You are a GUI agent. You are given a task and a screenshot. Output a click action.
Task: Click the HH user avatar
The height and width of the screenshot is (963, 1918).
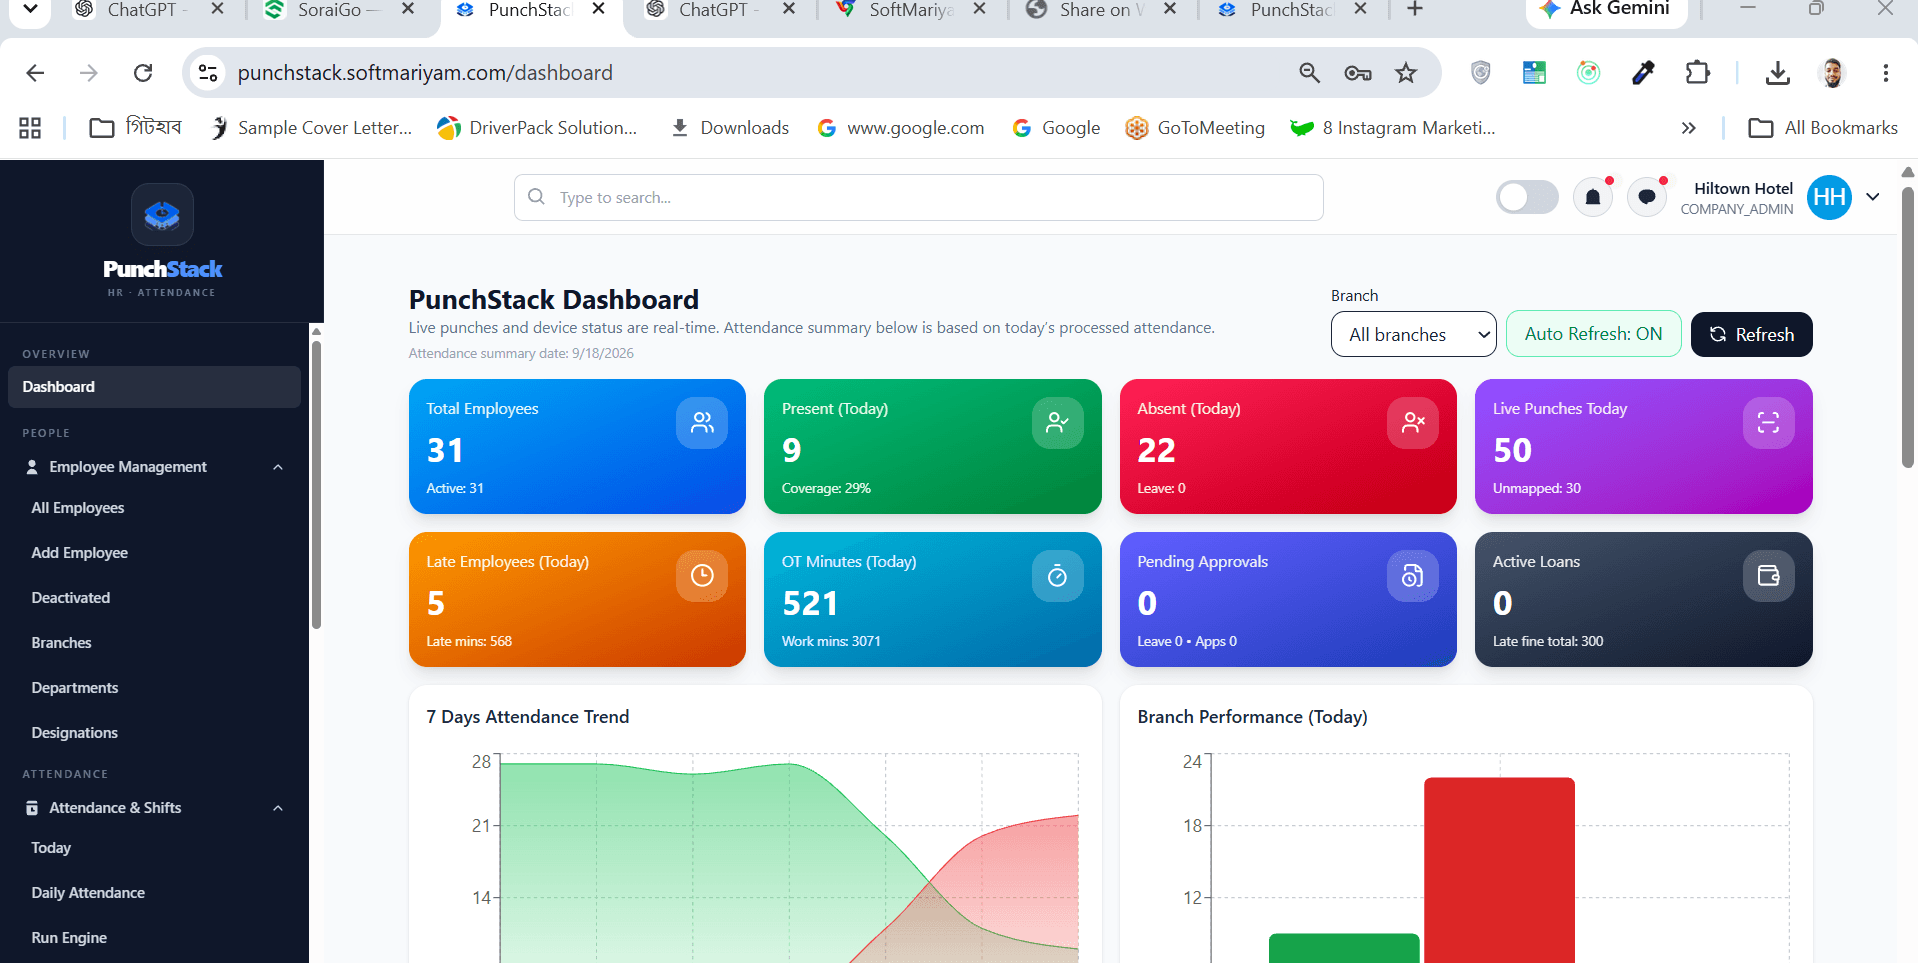click(x=1830, y=197)
